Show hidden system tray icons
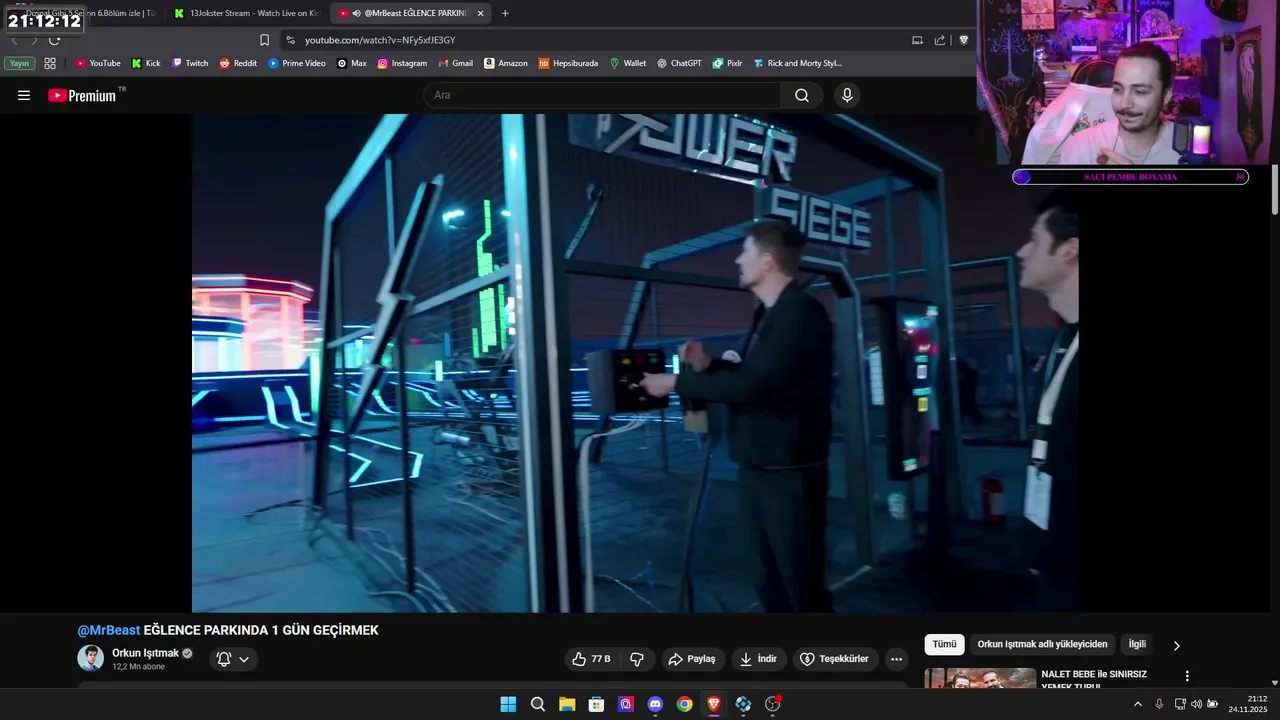The height and width of the screenshot is (720, 1280). (x=1137, y=704)
